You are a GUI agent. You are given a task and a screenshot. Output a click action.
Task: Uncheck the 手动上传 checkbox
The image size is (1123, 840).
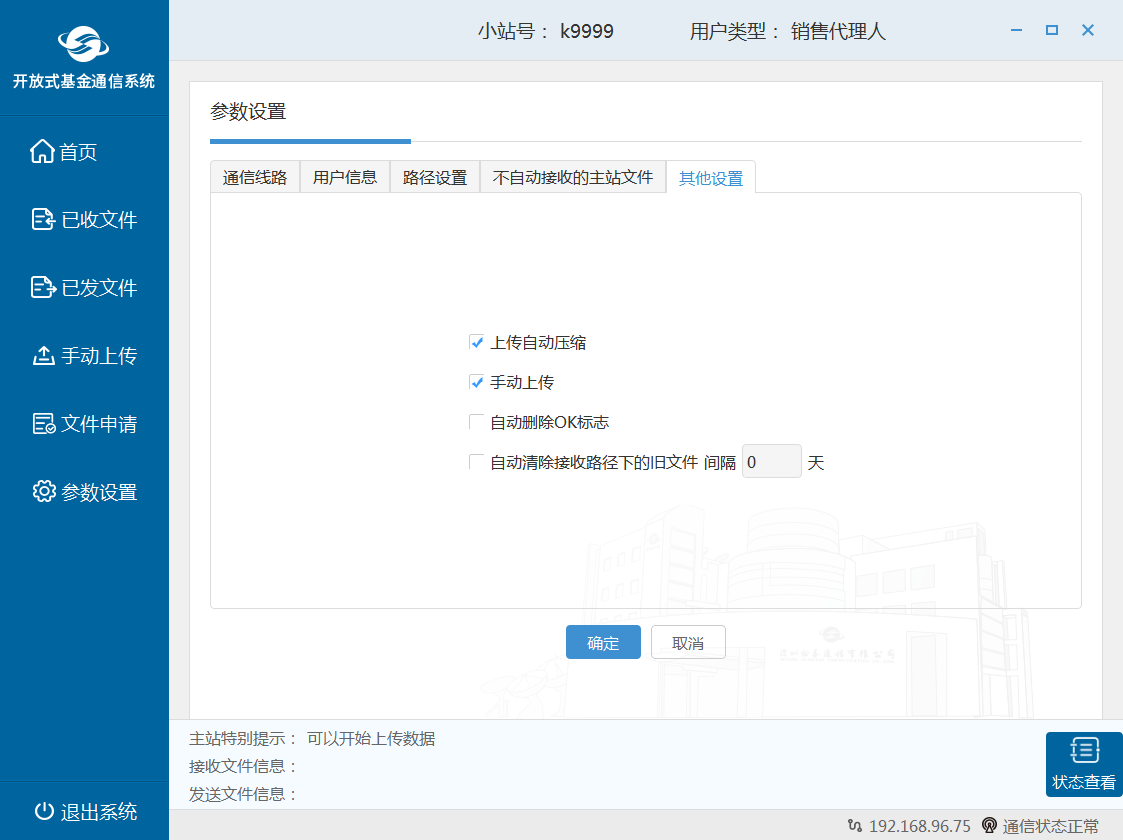pos(476,382)
